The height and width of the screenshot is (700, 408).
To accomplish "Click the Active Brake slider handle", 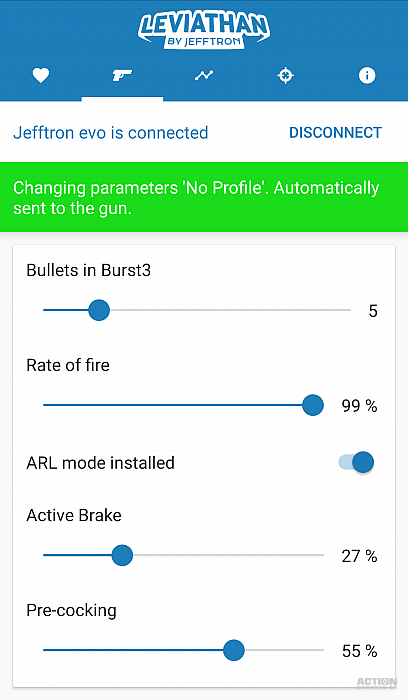I will tap(122, 555).
